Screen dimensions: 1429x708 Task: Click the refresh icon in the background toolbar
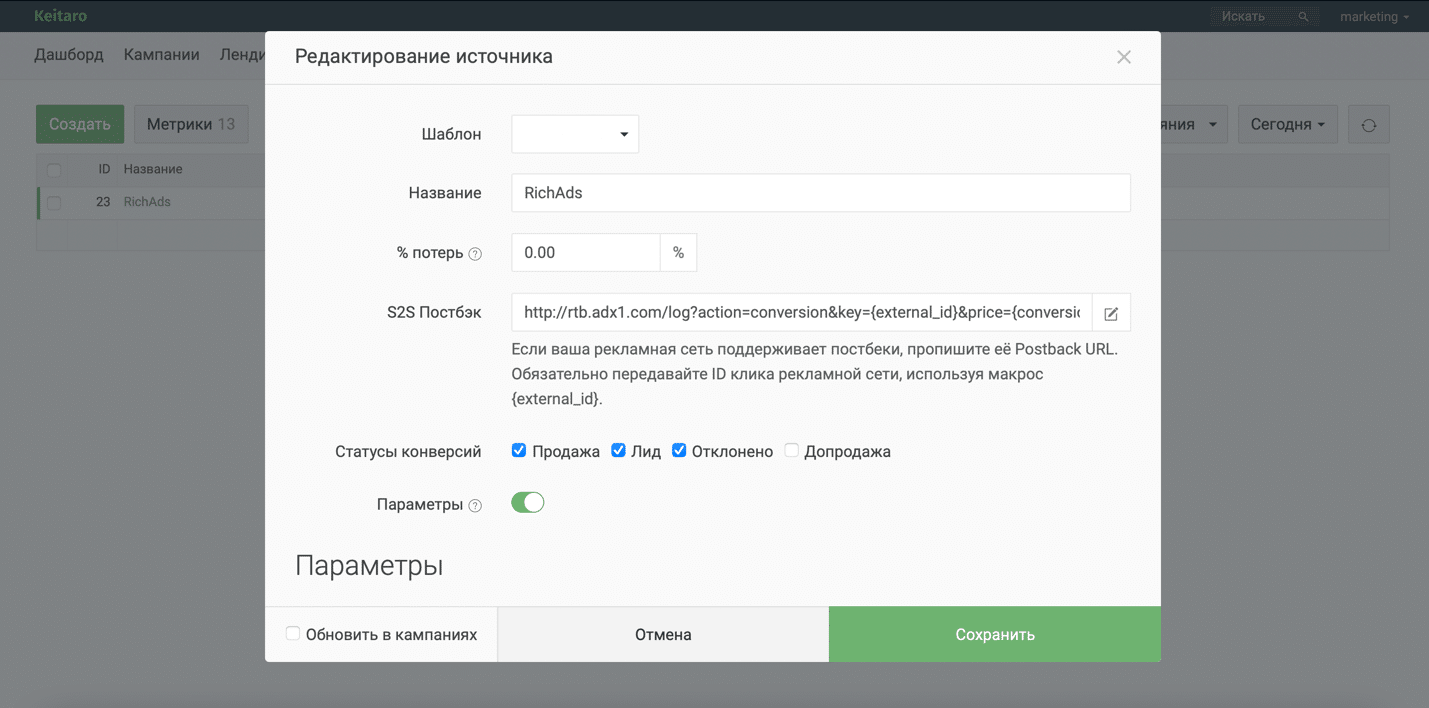pos(1369,125)
